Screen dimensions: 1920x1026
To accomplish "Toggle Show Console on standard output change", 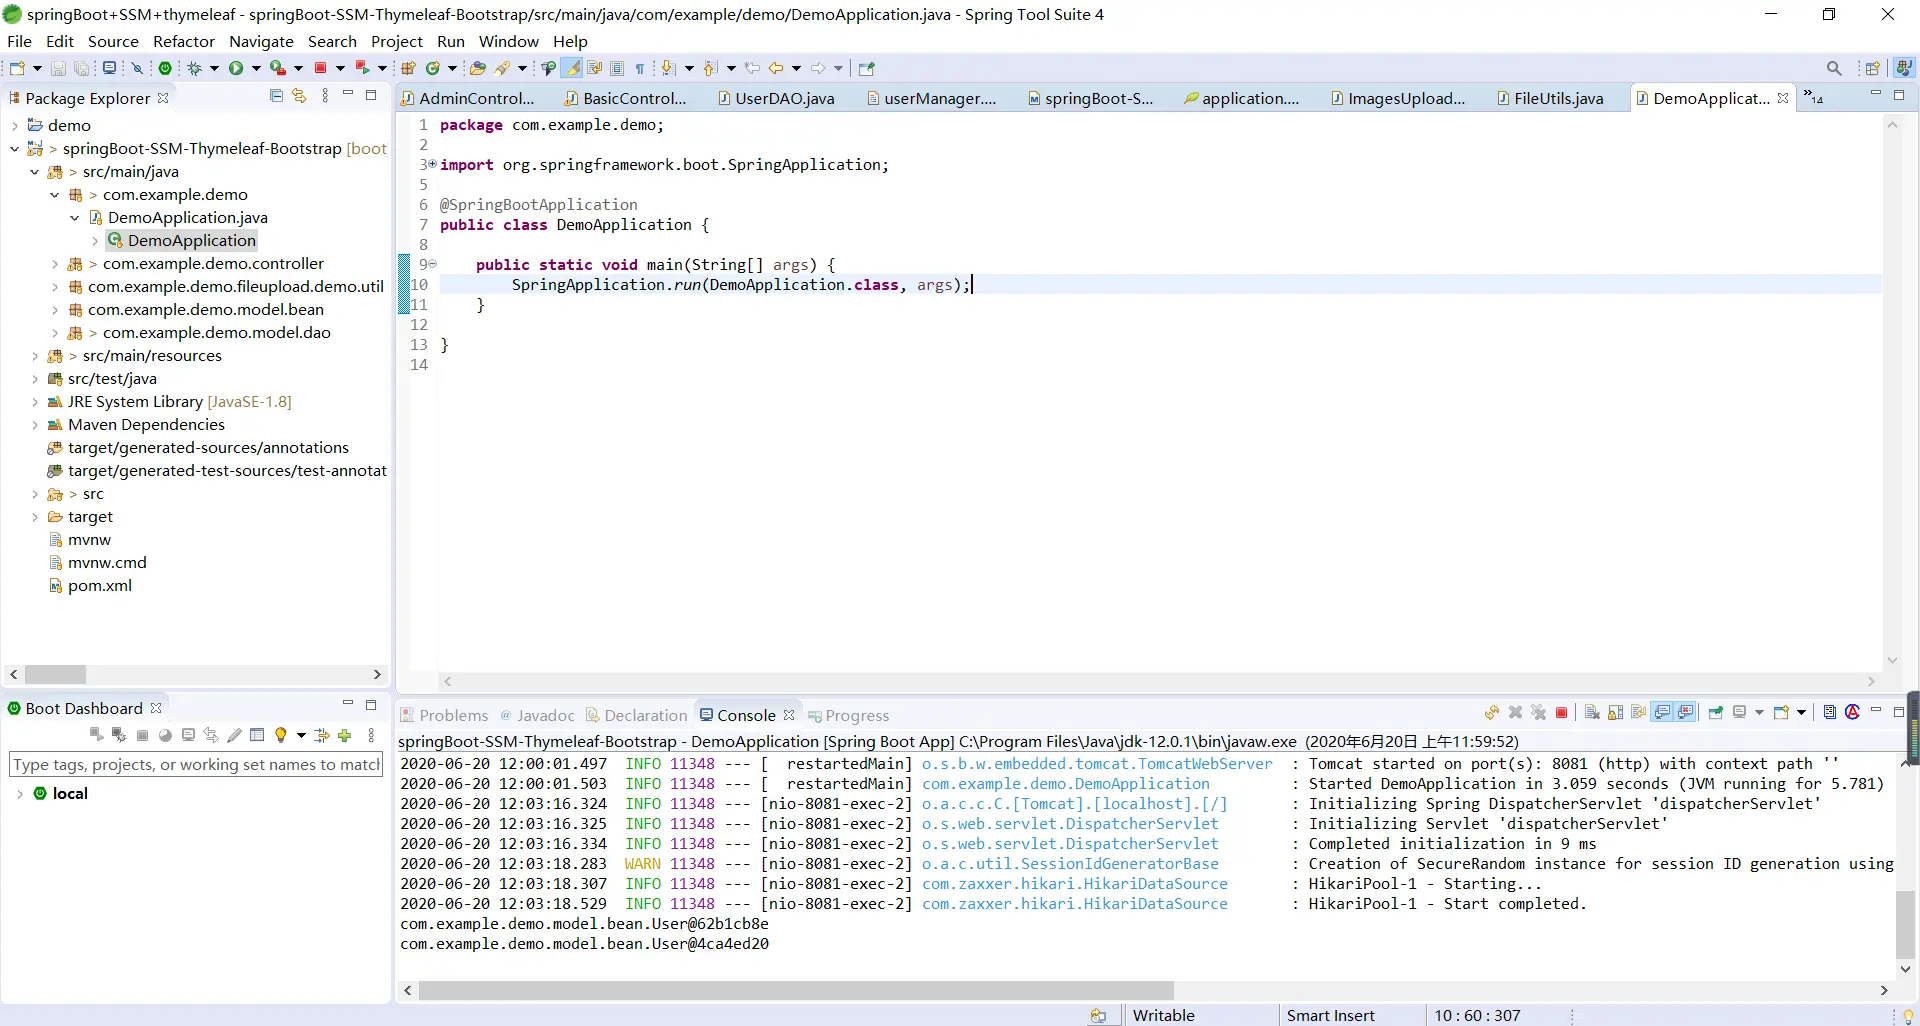I will [x=1662, y=713].
